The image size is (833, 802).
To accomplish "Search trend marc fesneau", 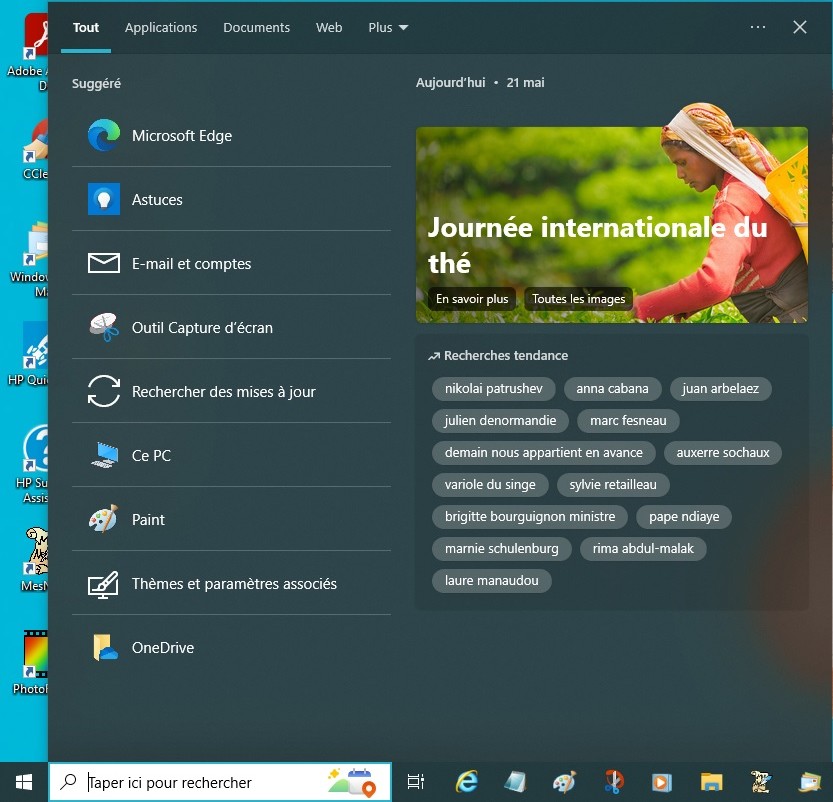I will pos(628,420).
